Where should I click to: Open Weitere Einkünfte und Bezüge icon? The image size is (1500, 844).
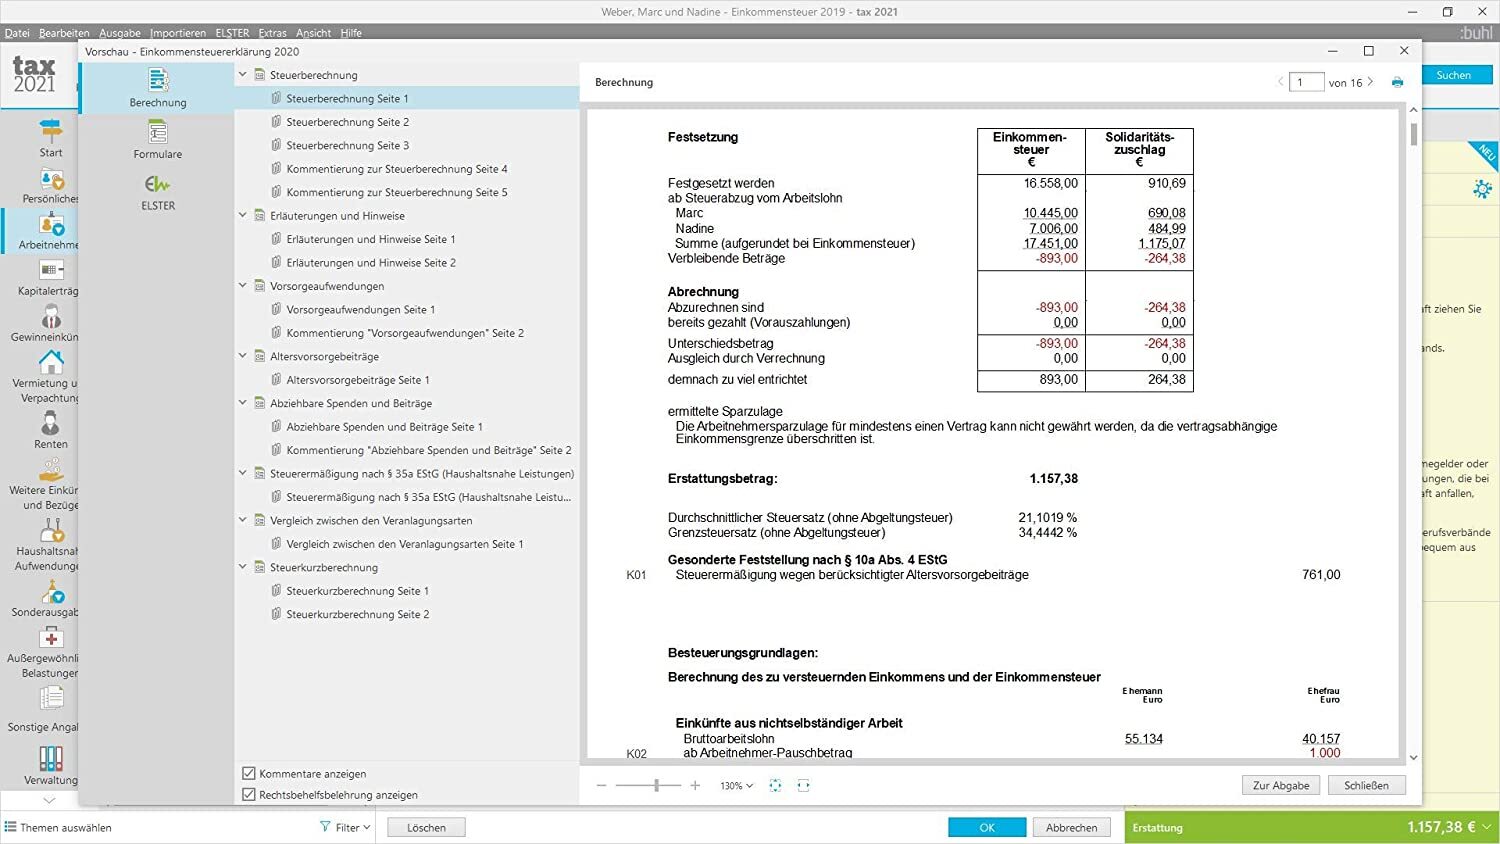point(51,470)
